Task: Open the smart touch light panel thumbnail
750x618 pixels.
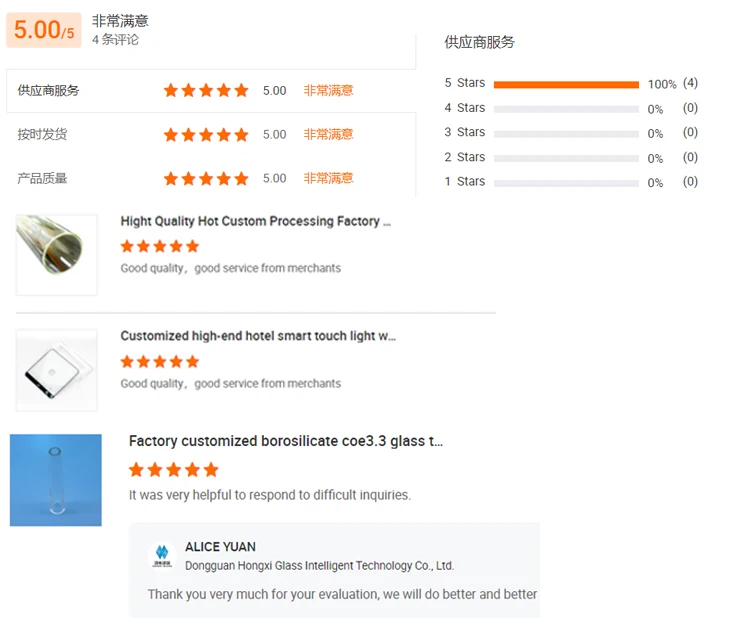Action: [x=57, y=370]
